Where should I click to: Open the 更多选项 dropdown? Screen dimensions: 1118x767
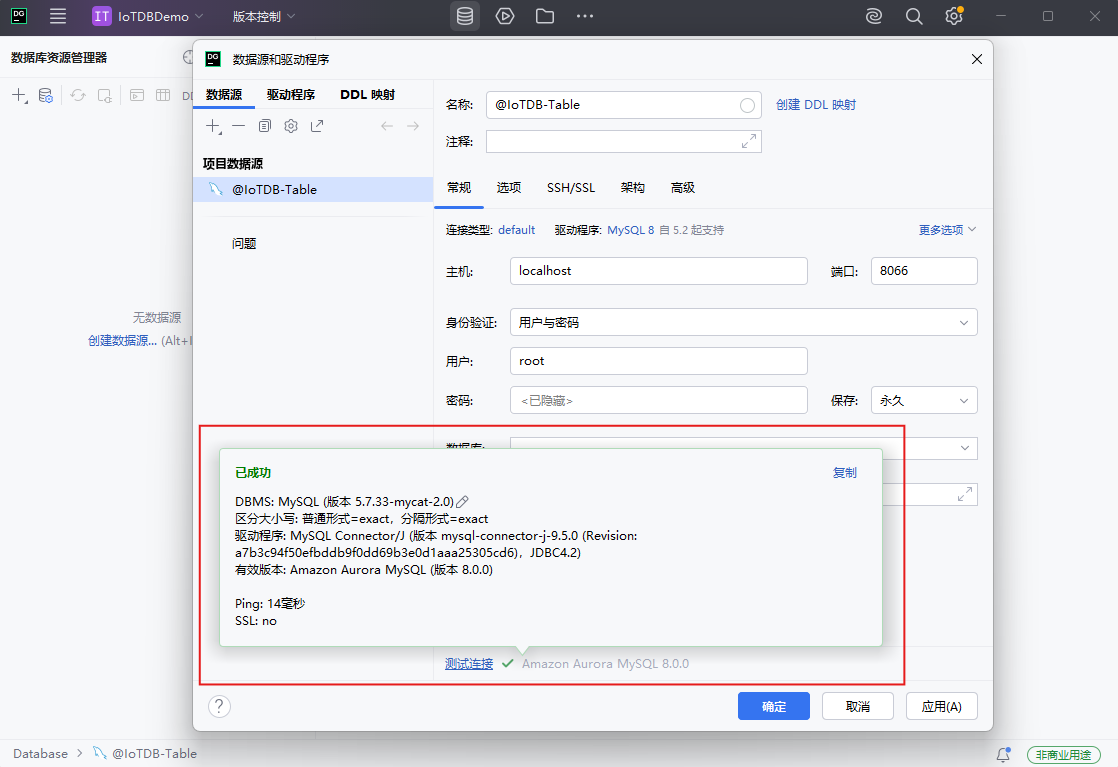[x=943, y=229]
